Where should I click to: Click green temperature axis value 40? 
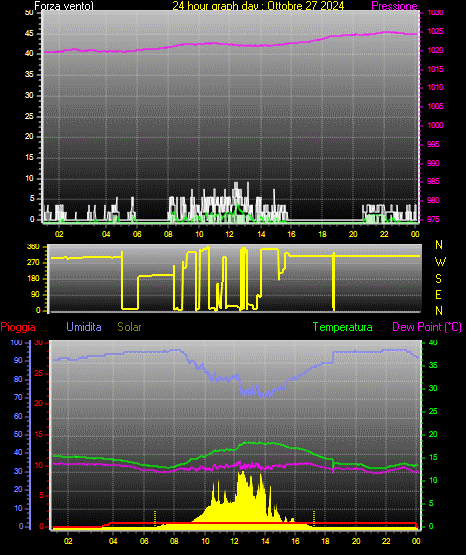point(433,342)
